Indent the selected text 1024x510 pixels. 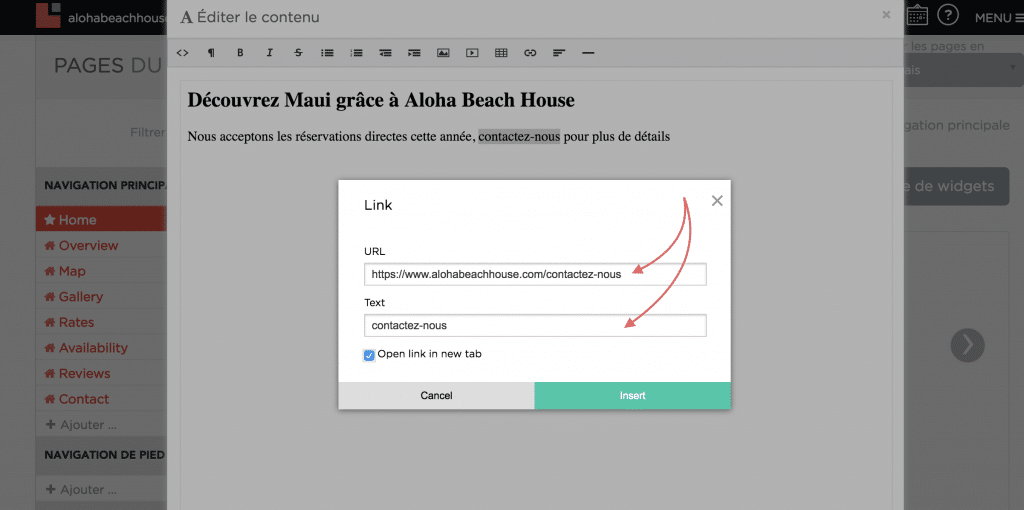(414, 53)
